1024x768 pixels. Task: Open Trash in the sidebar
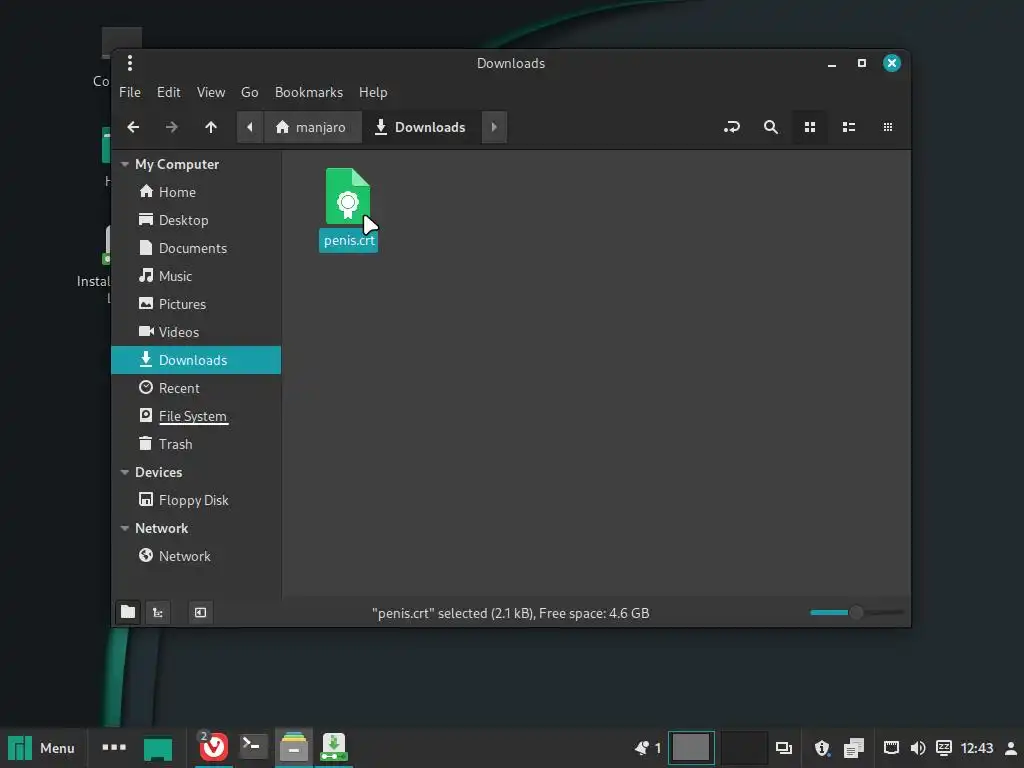(x=196, y=444)
